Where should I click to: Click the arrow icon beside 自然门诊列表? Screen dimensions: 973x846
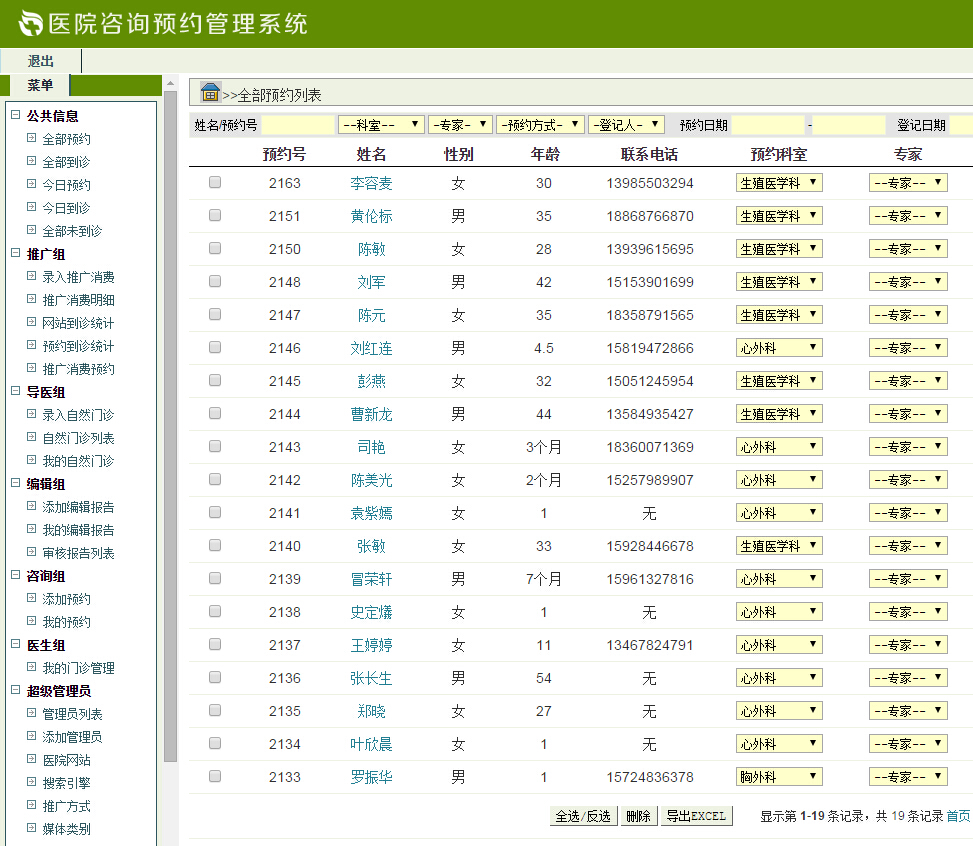pyautogui.click(x=32, y=436)
